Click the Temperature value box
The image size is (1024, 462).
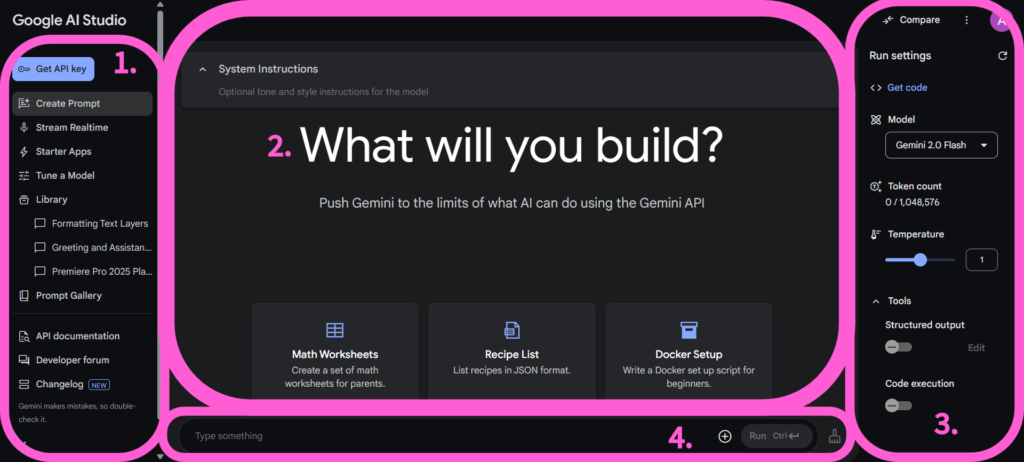(x=981, y=259)
